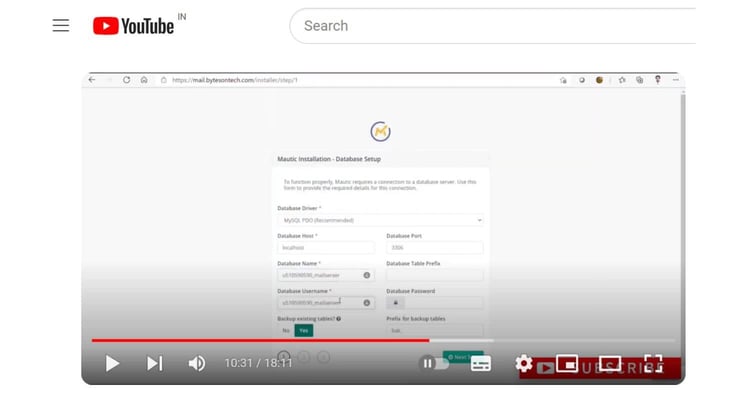The image size is (736, 400).
Task: Open the YouTube hamburger guide menu
Action: click(x=61, y=25)
